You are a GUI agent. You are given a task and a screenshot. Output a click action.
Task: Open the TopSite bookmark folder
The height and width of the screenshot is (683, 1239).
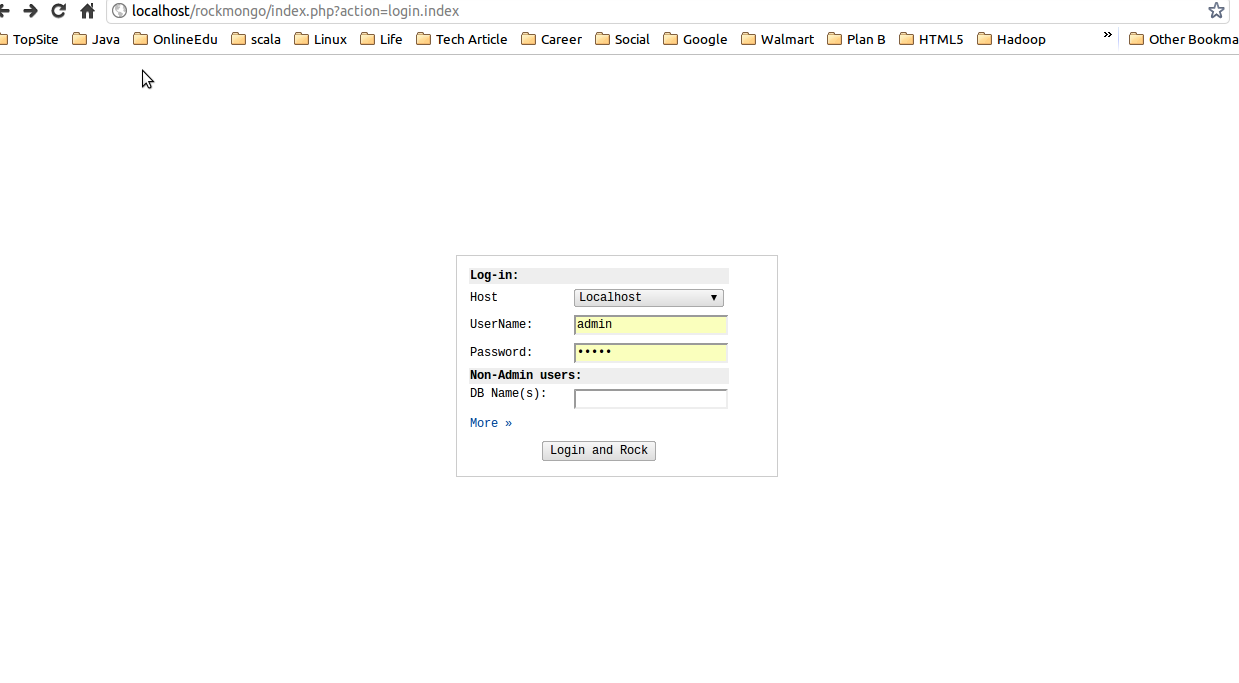[29, 39]
